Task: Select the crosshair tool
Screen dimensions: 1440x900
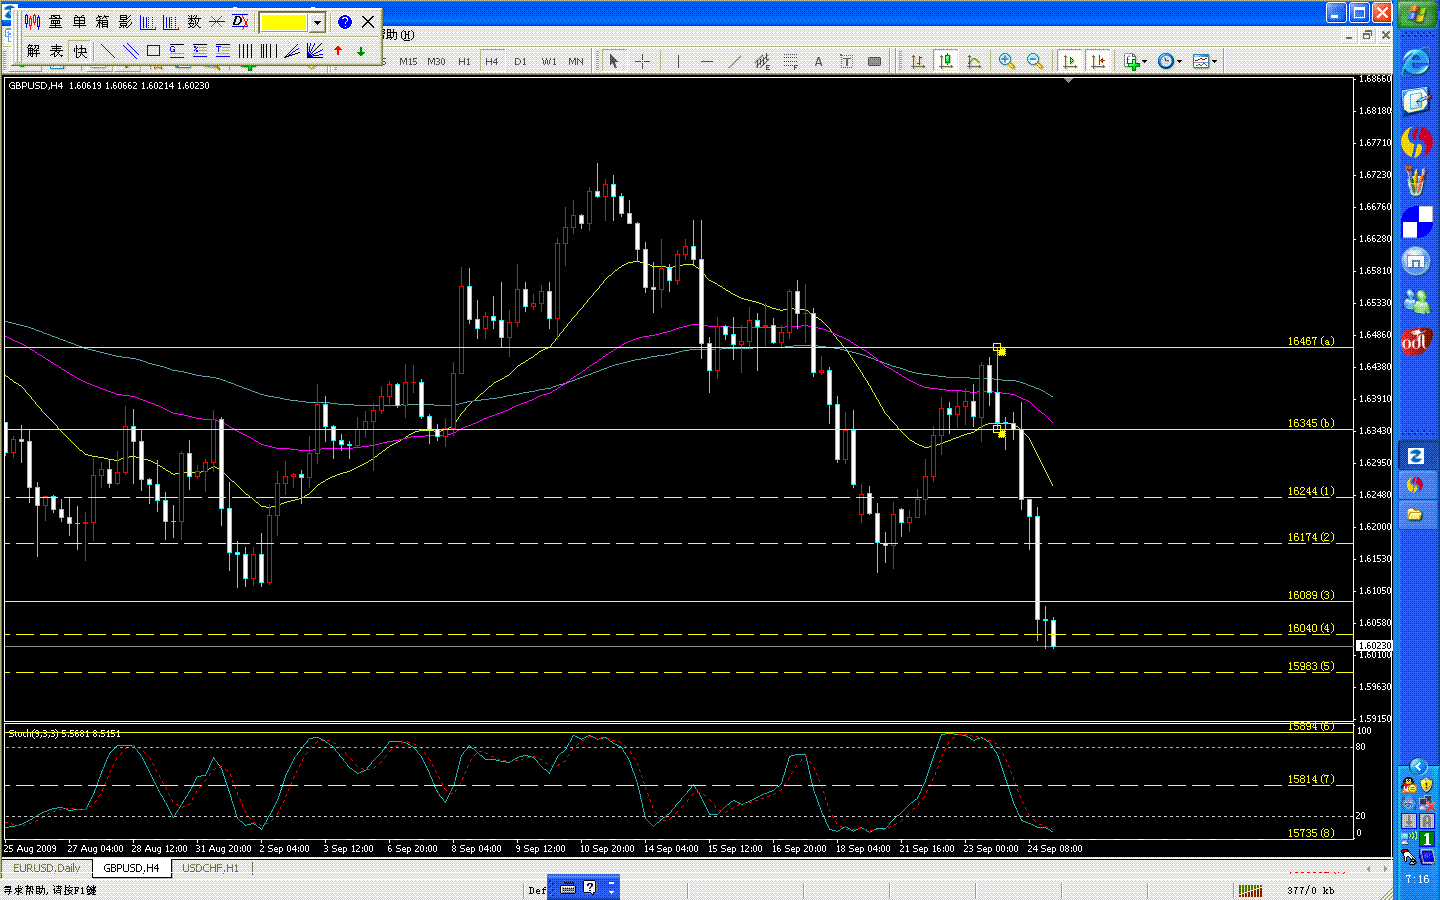Action: (643, 62)
